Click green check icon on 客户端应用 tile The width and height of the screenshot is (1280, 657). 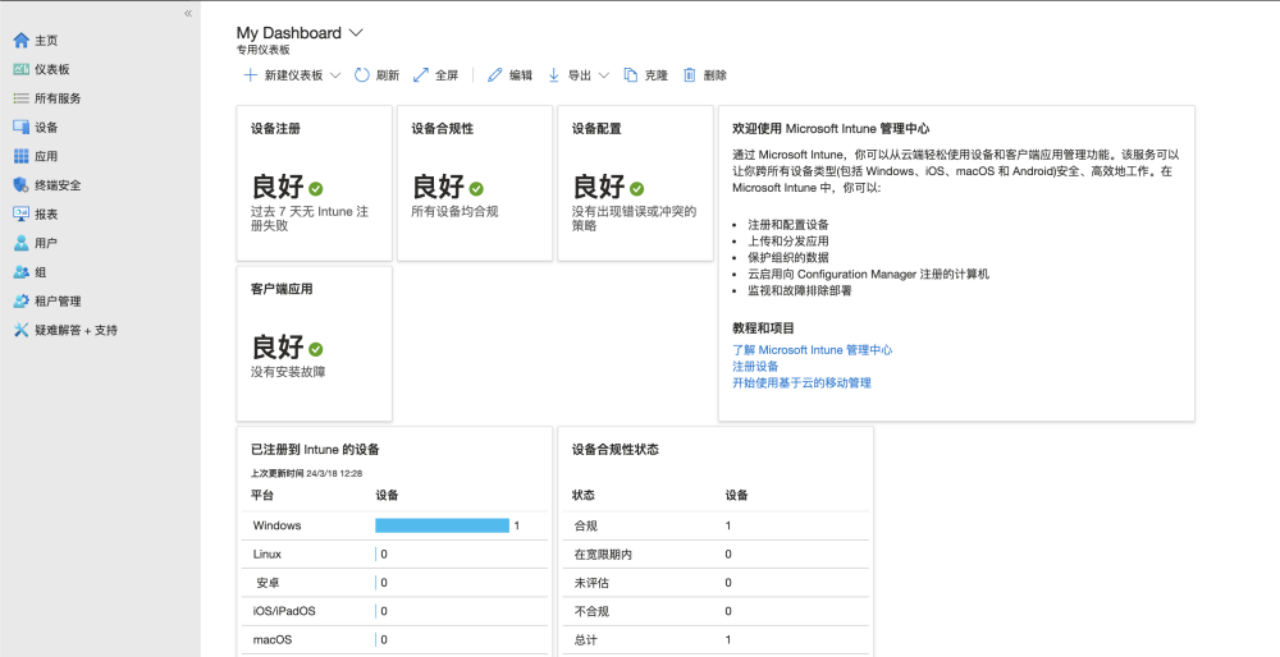[316, 349]
